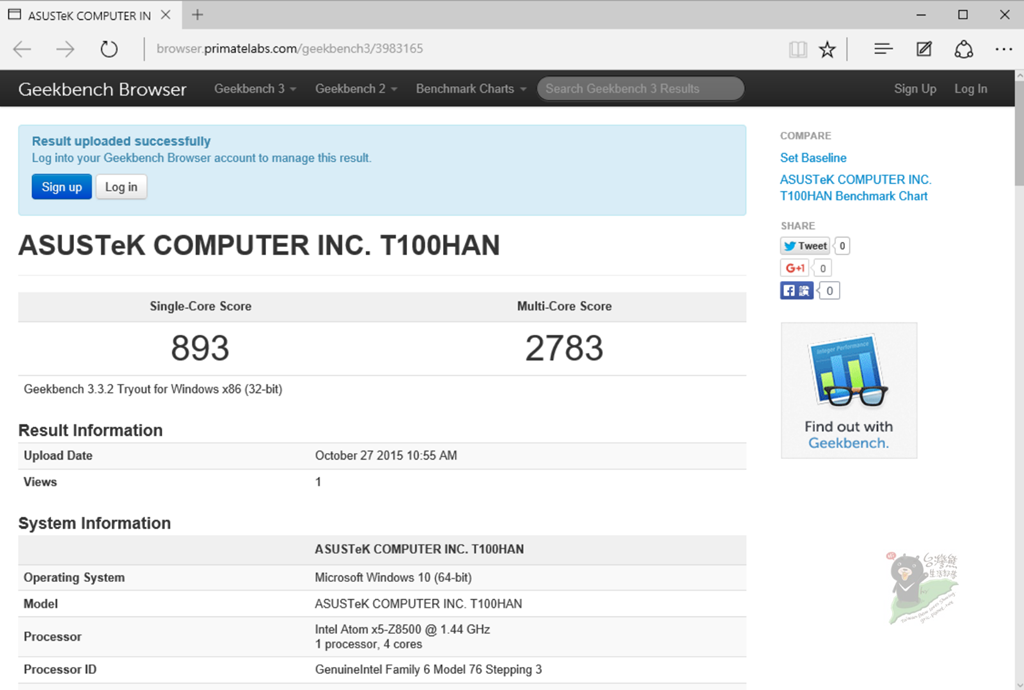
Task: Select the upload date October 27 2015
Action: [x=386, y=456]
